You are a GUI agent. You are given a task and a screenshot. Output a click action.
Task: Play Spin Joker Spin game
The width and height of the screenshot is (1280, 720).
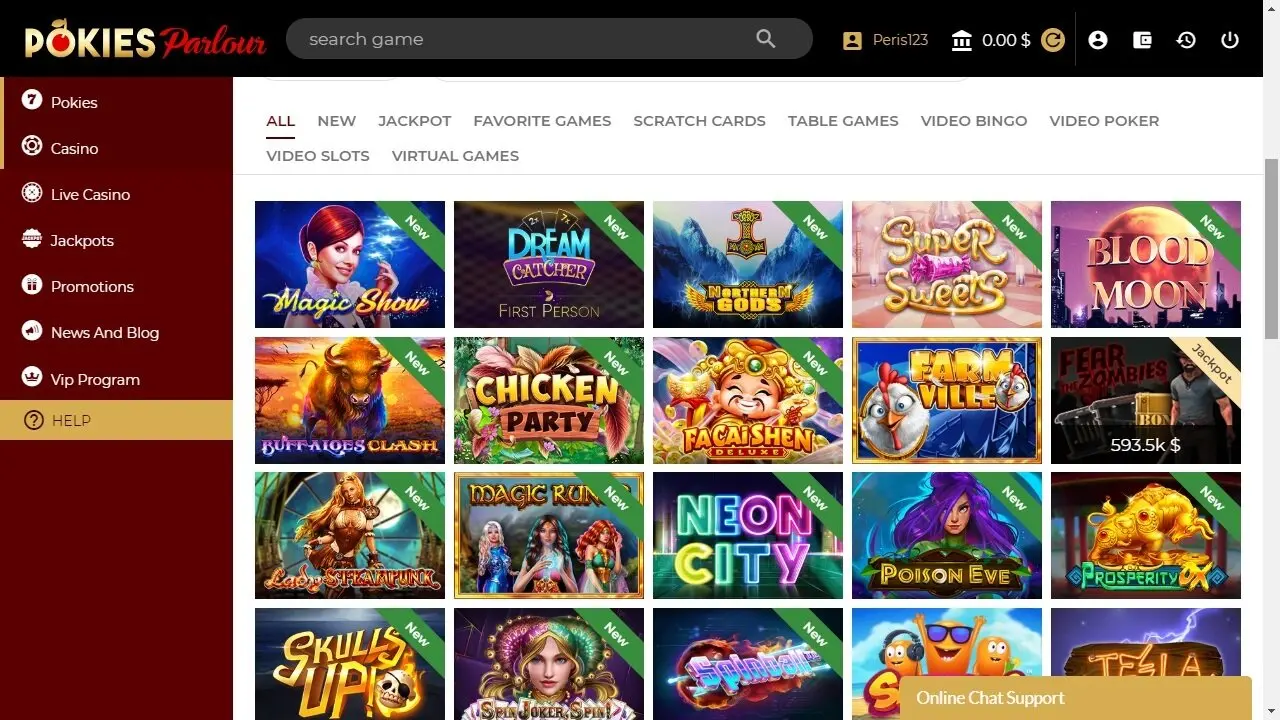tap(549, 664)
